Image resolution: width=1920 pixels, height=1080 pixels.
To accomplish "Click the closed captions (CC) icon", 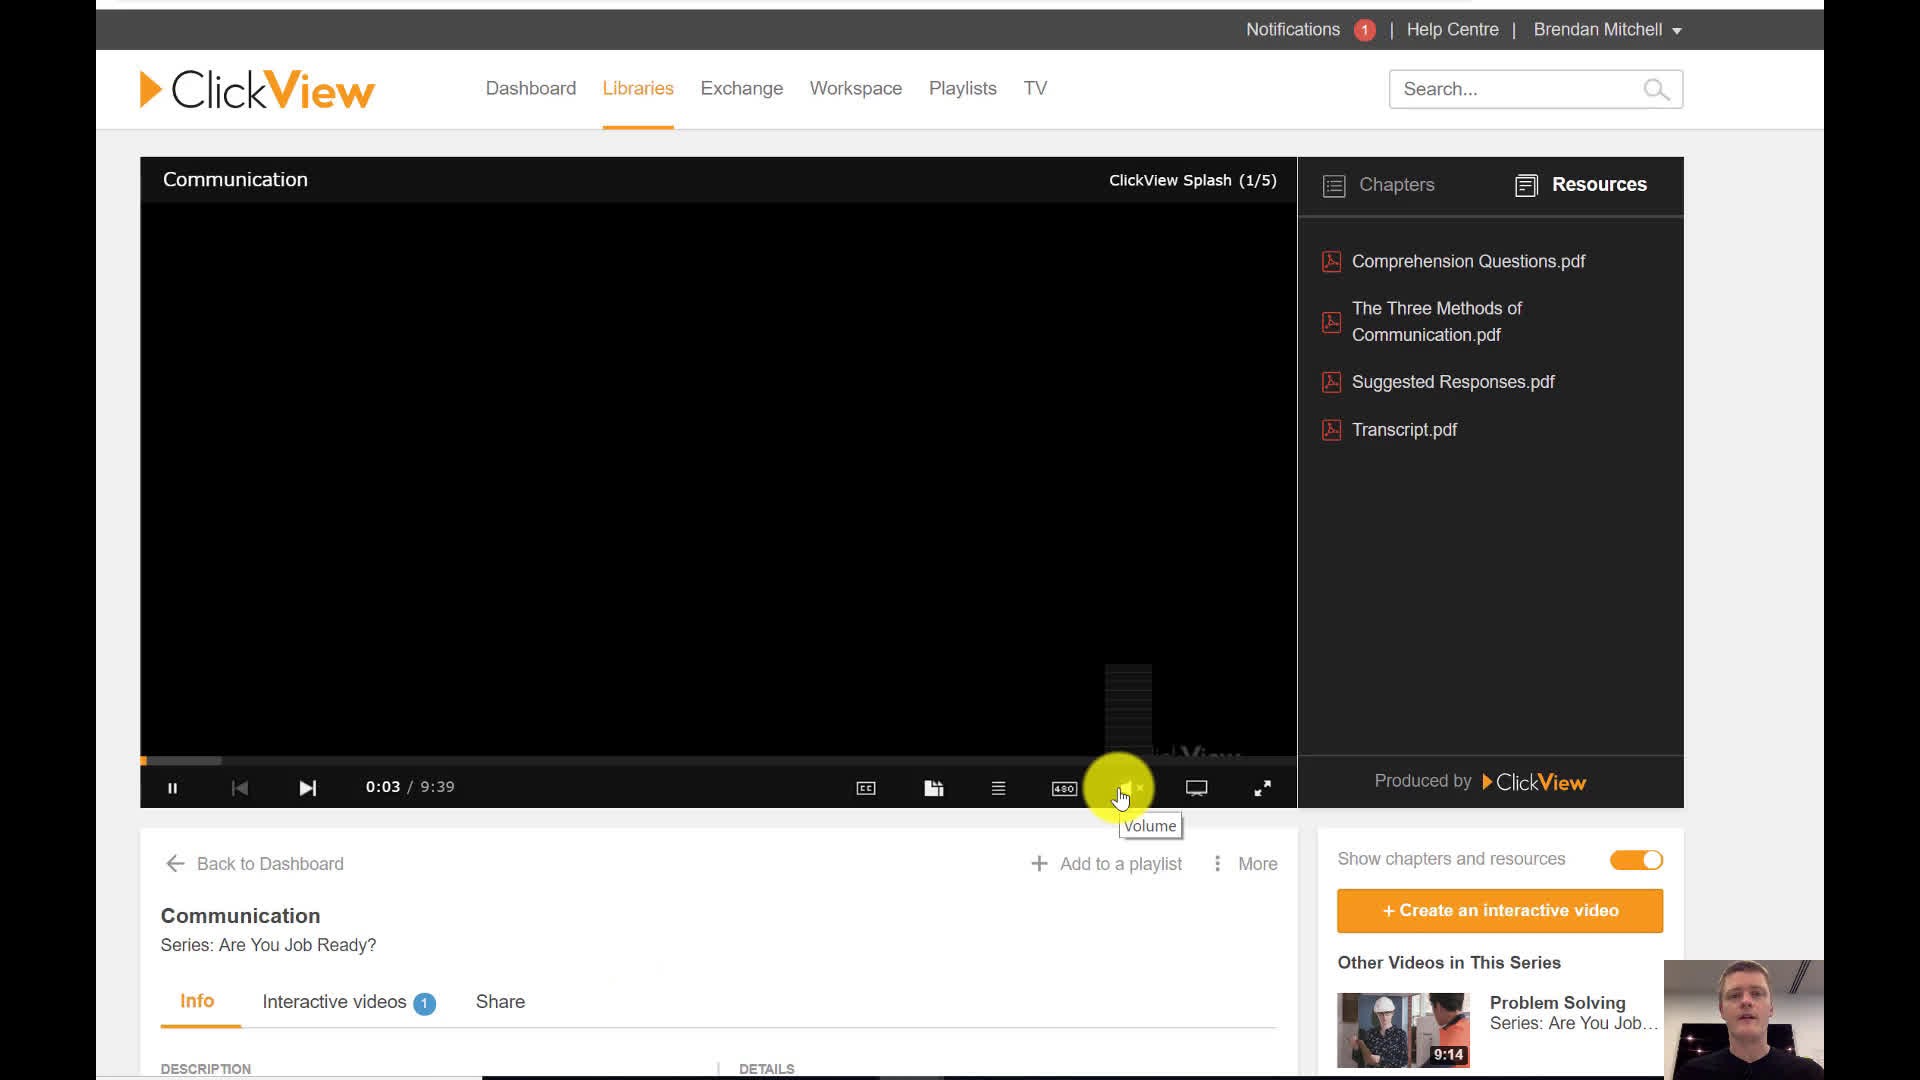I will click(x=866, y=787).
